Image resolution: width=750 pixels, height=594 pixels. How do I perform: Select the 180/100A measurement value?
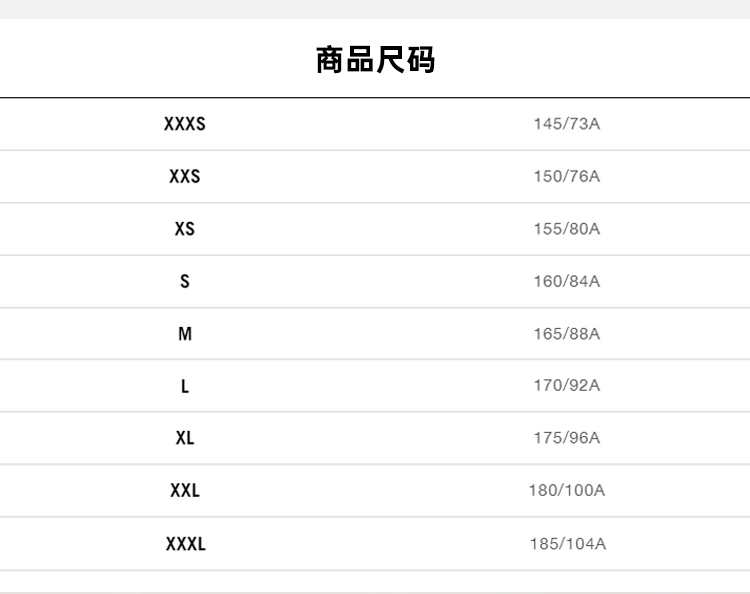[x=566, y=491]
